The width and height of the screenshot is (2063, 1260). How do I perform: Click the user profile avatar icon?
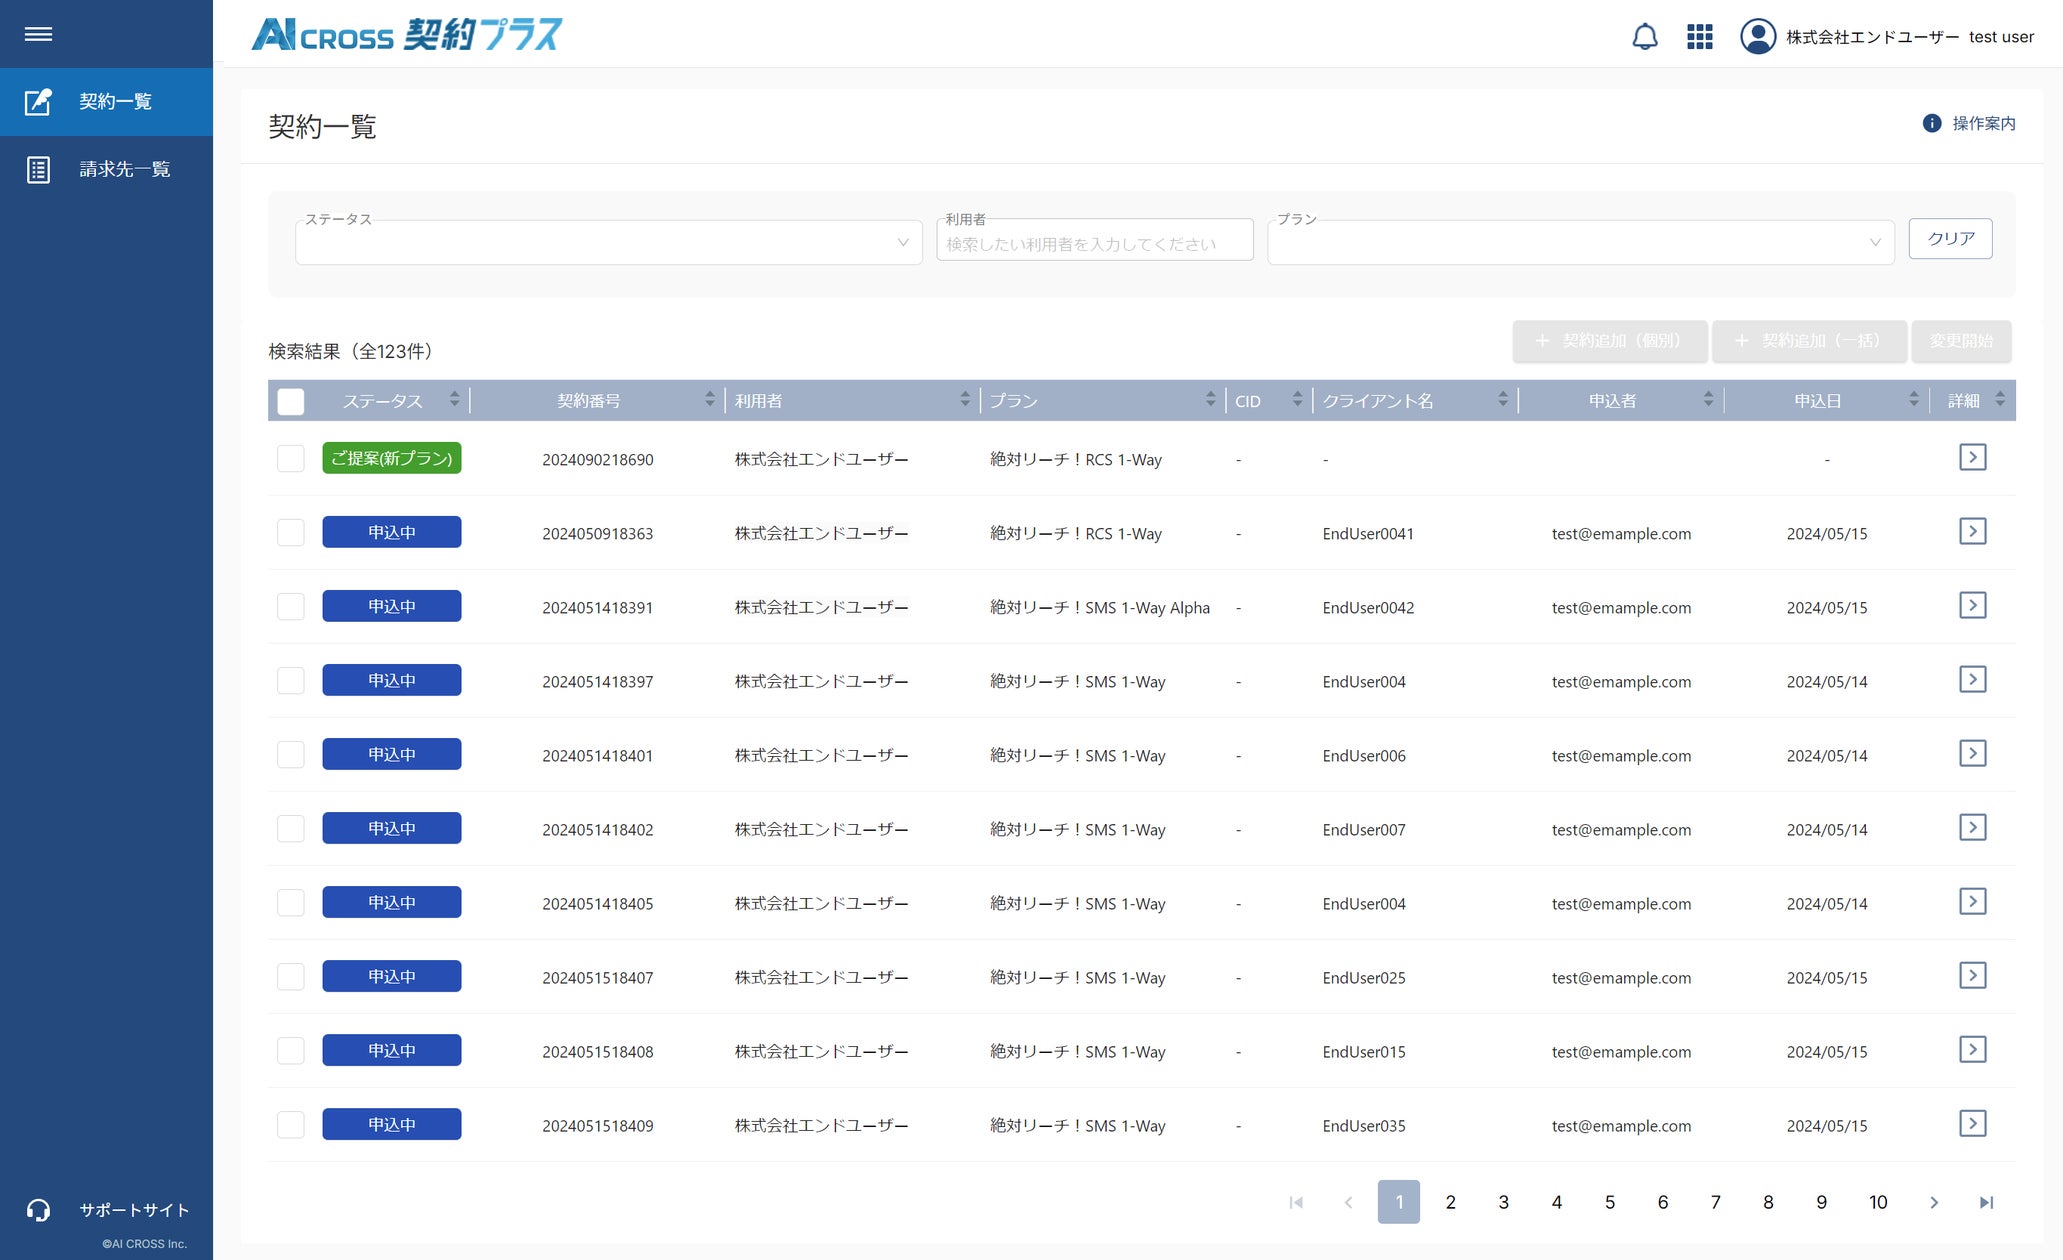pyautogui.click(x=1757, y=37)
